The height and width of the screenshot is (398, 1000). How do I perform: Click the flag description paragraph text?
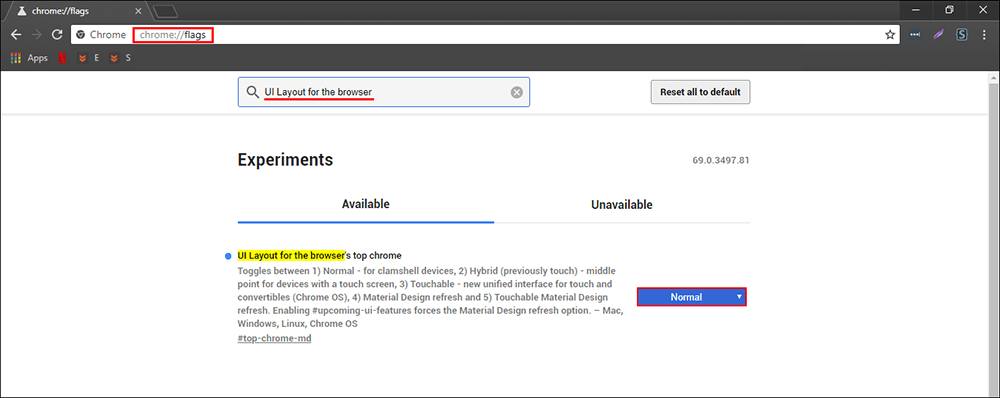(x=430, y=297)
